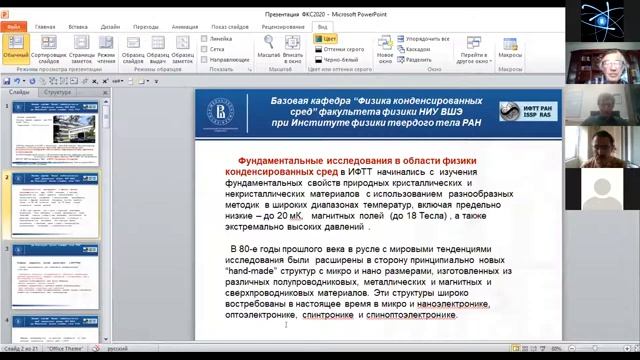Open Образец заметок master view

[x=182, y=49]
